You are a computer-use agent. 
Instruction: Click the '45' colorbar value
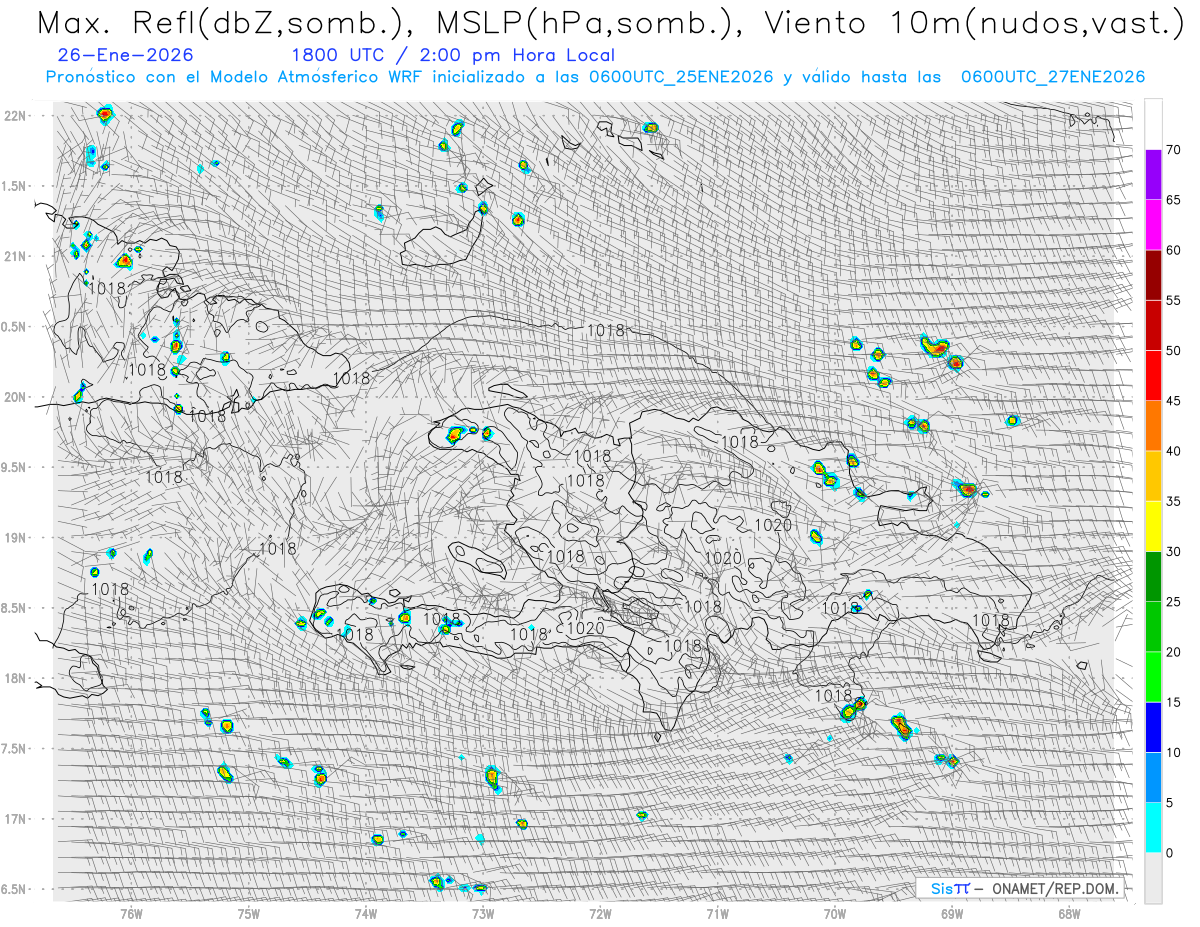click(1172, 401)
